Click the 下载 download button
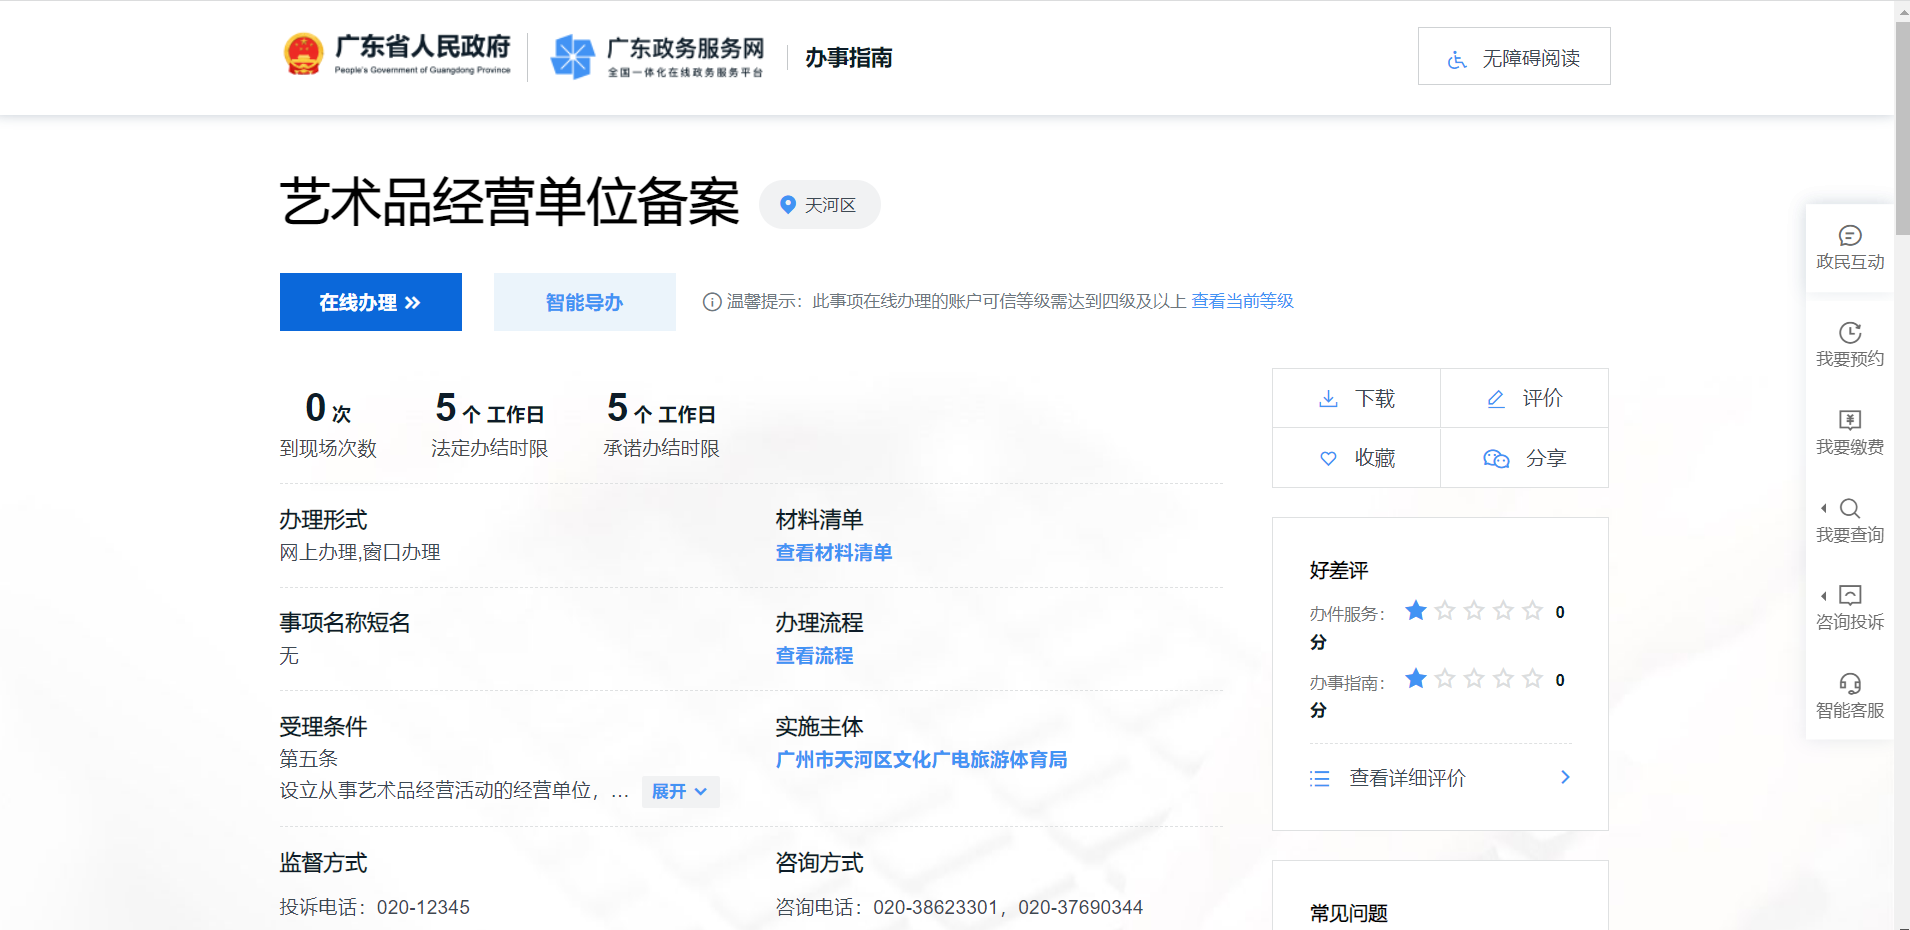1910x930 pixels. pos(1356,398)
